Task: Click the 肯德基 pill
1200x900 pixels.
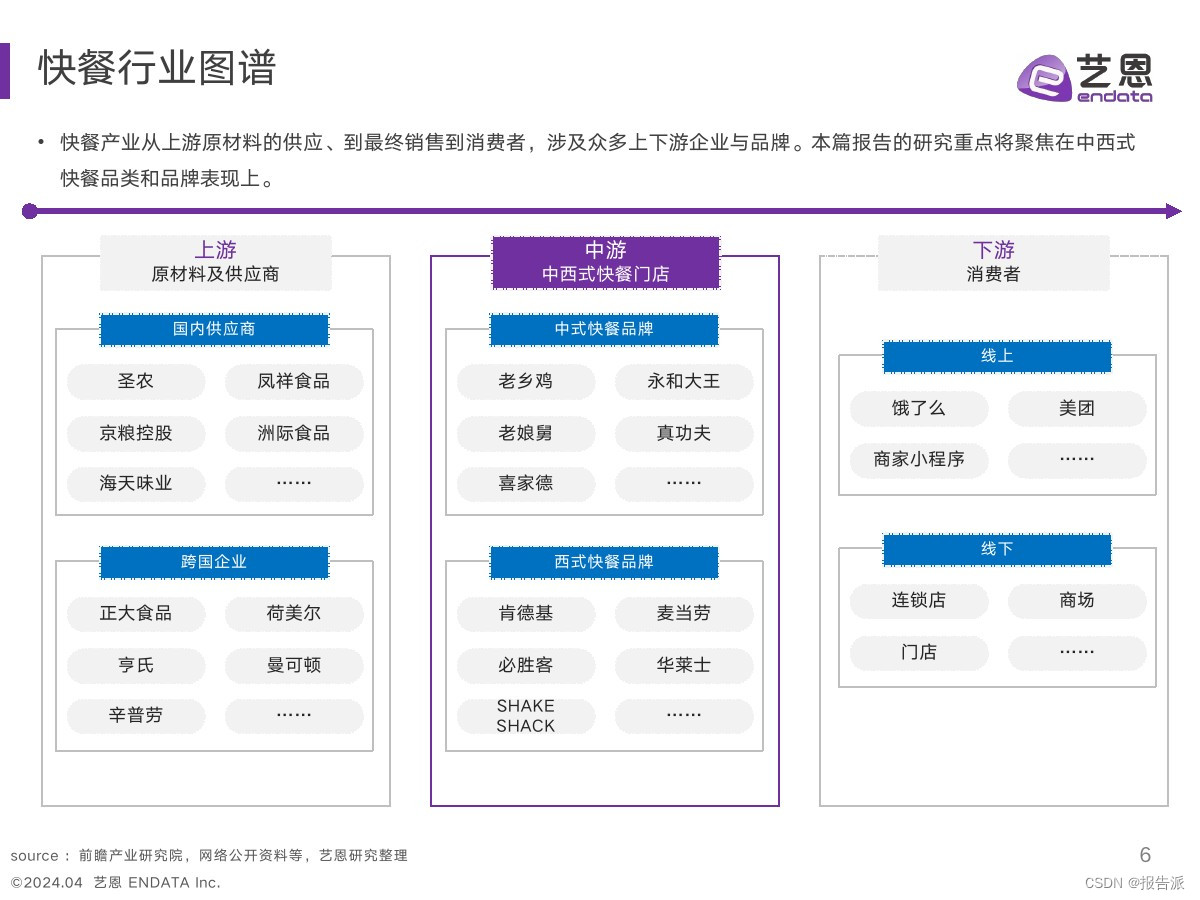Action: [x=526, y=614]
